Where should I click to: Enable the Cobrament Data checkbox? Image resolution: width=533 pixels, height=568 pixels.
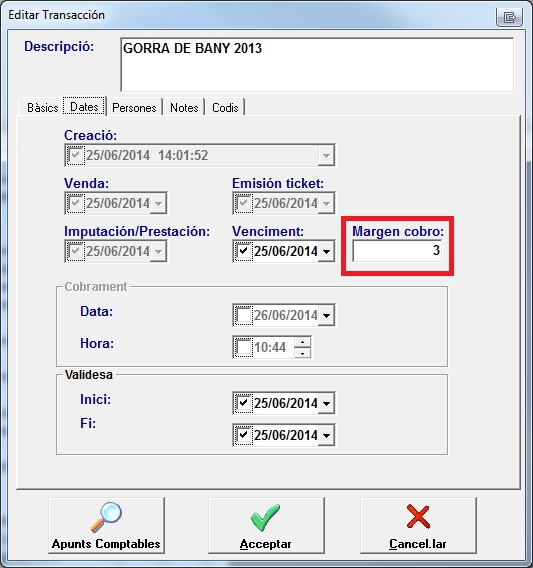coord(243,315)
